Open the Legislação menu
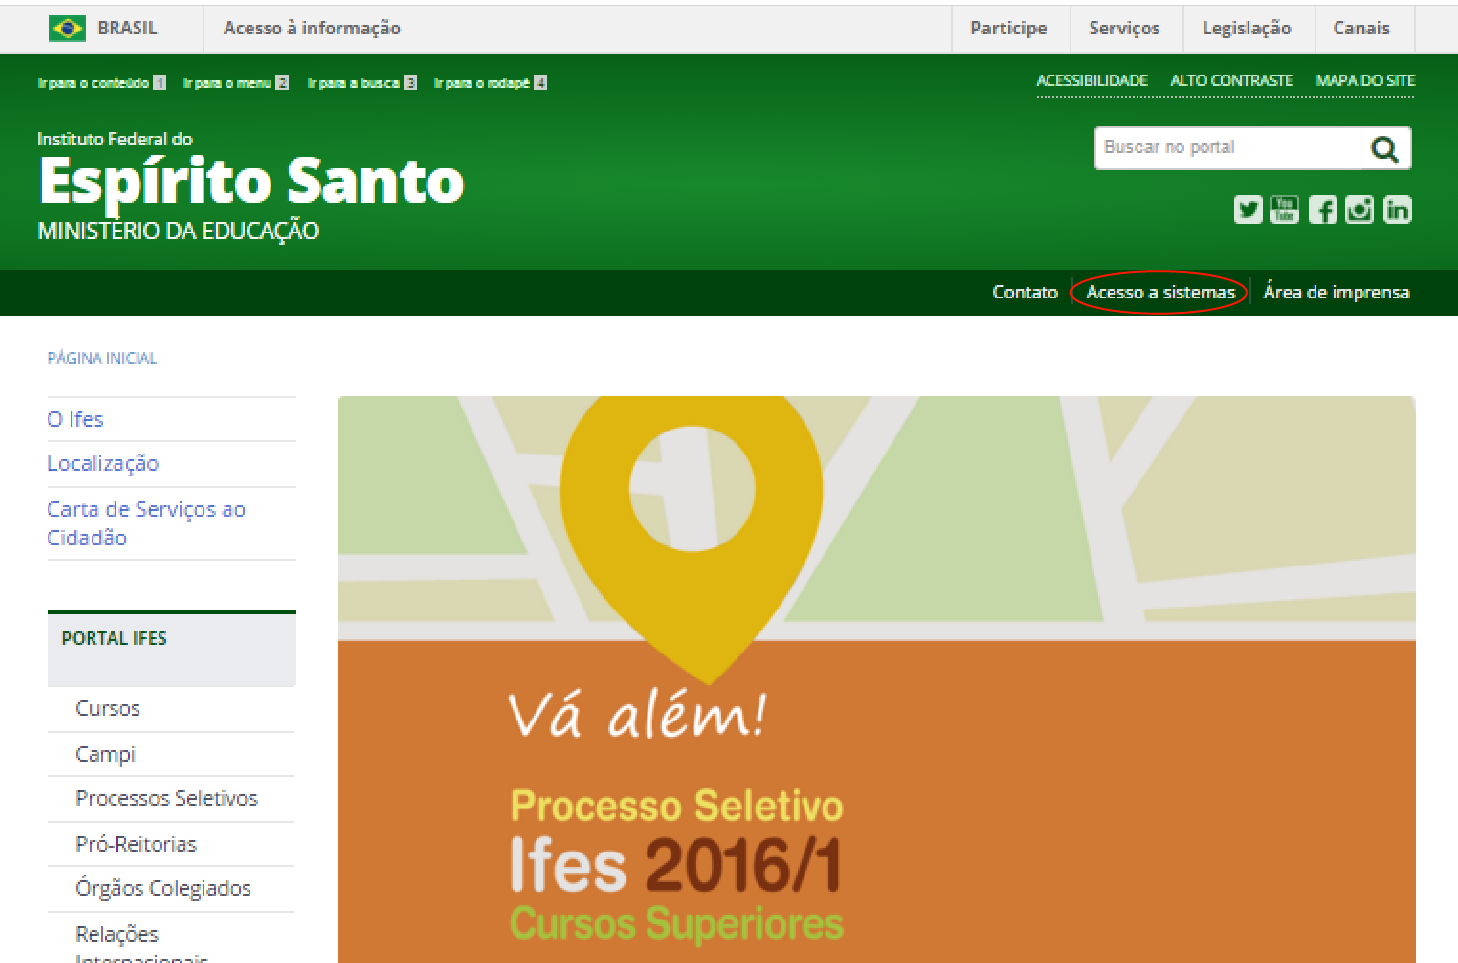Image resolution: width=1458 pixels, height=963 pixels. [x=1248, y=28]
